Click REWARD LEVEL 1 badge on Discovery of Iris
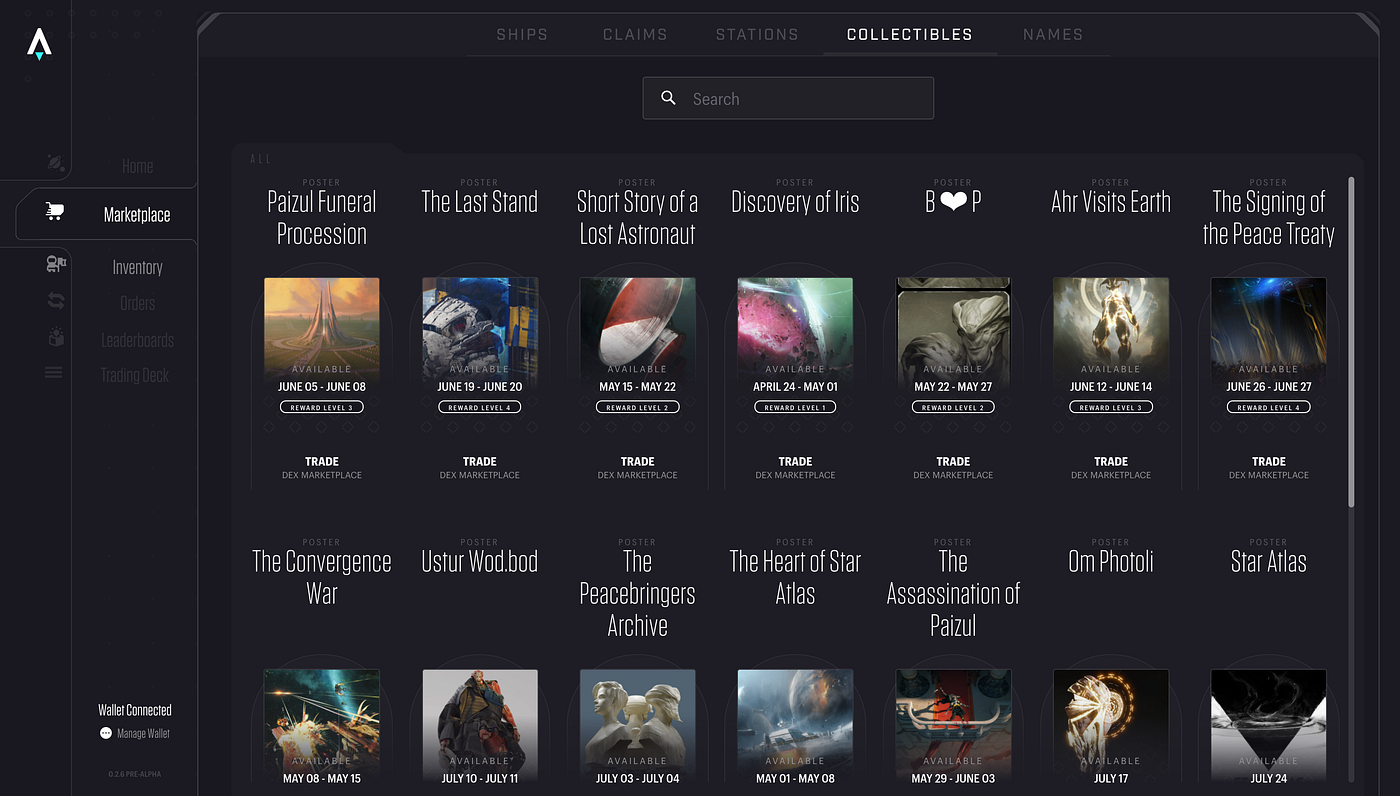This screenshot has height=796, width=1400. coord(795,406)
